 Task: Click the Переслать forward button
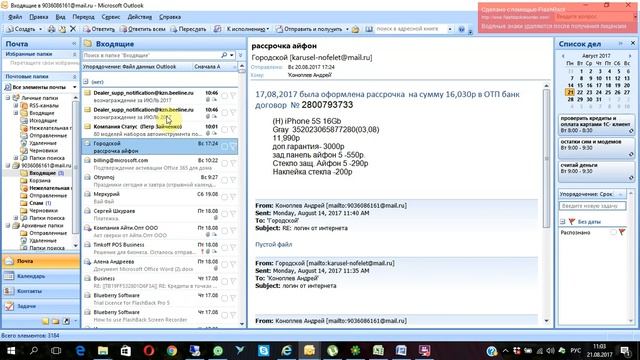tap(188, 29)
